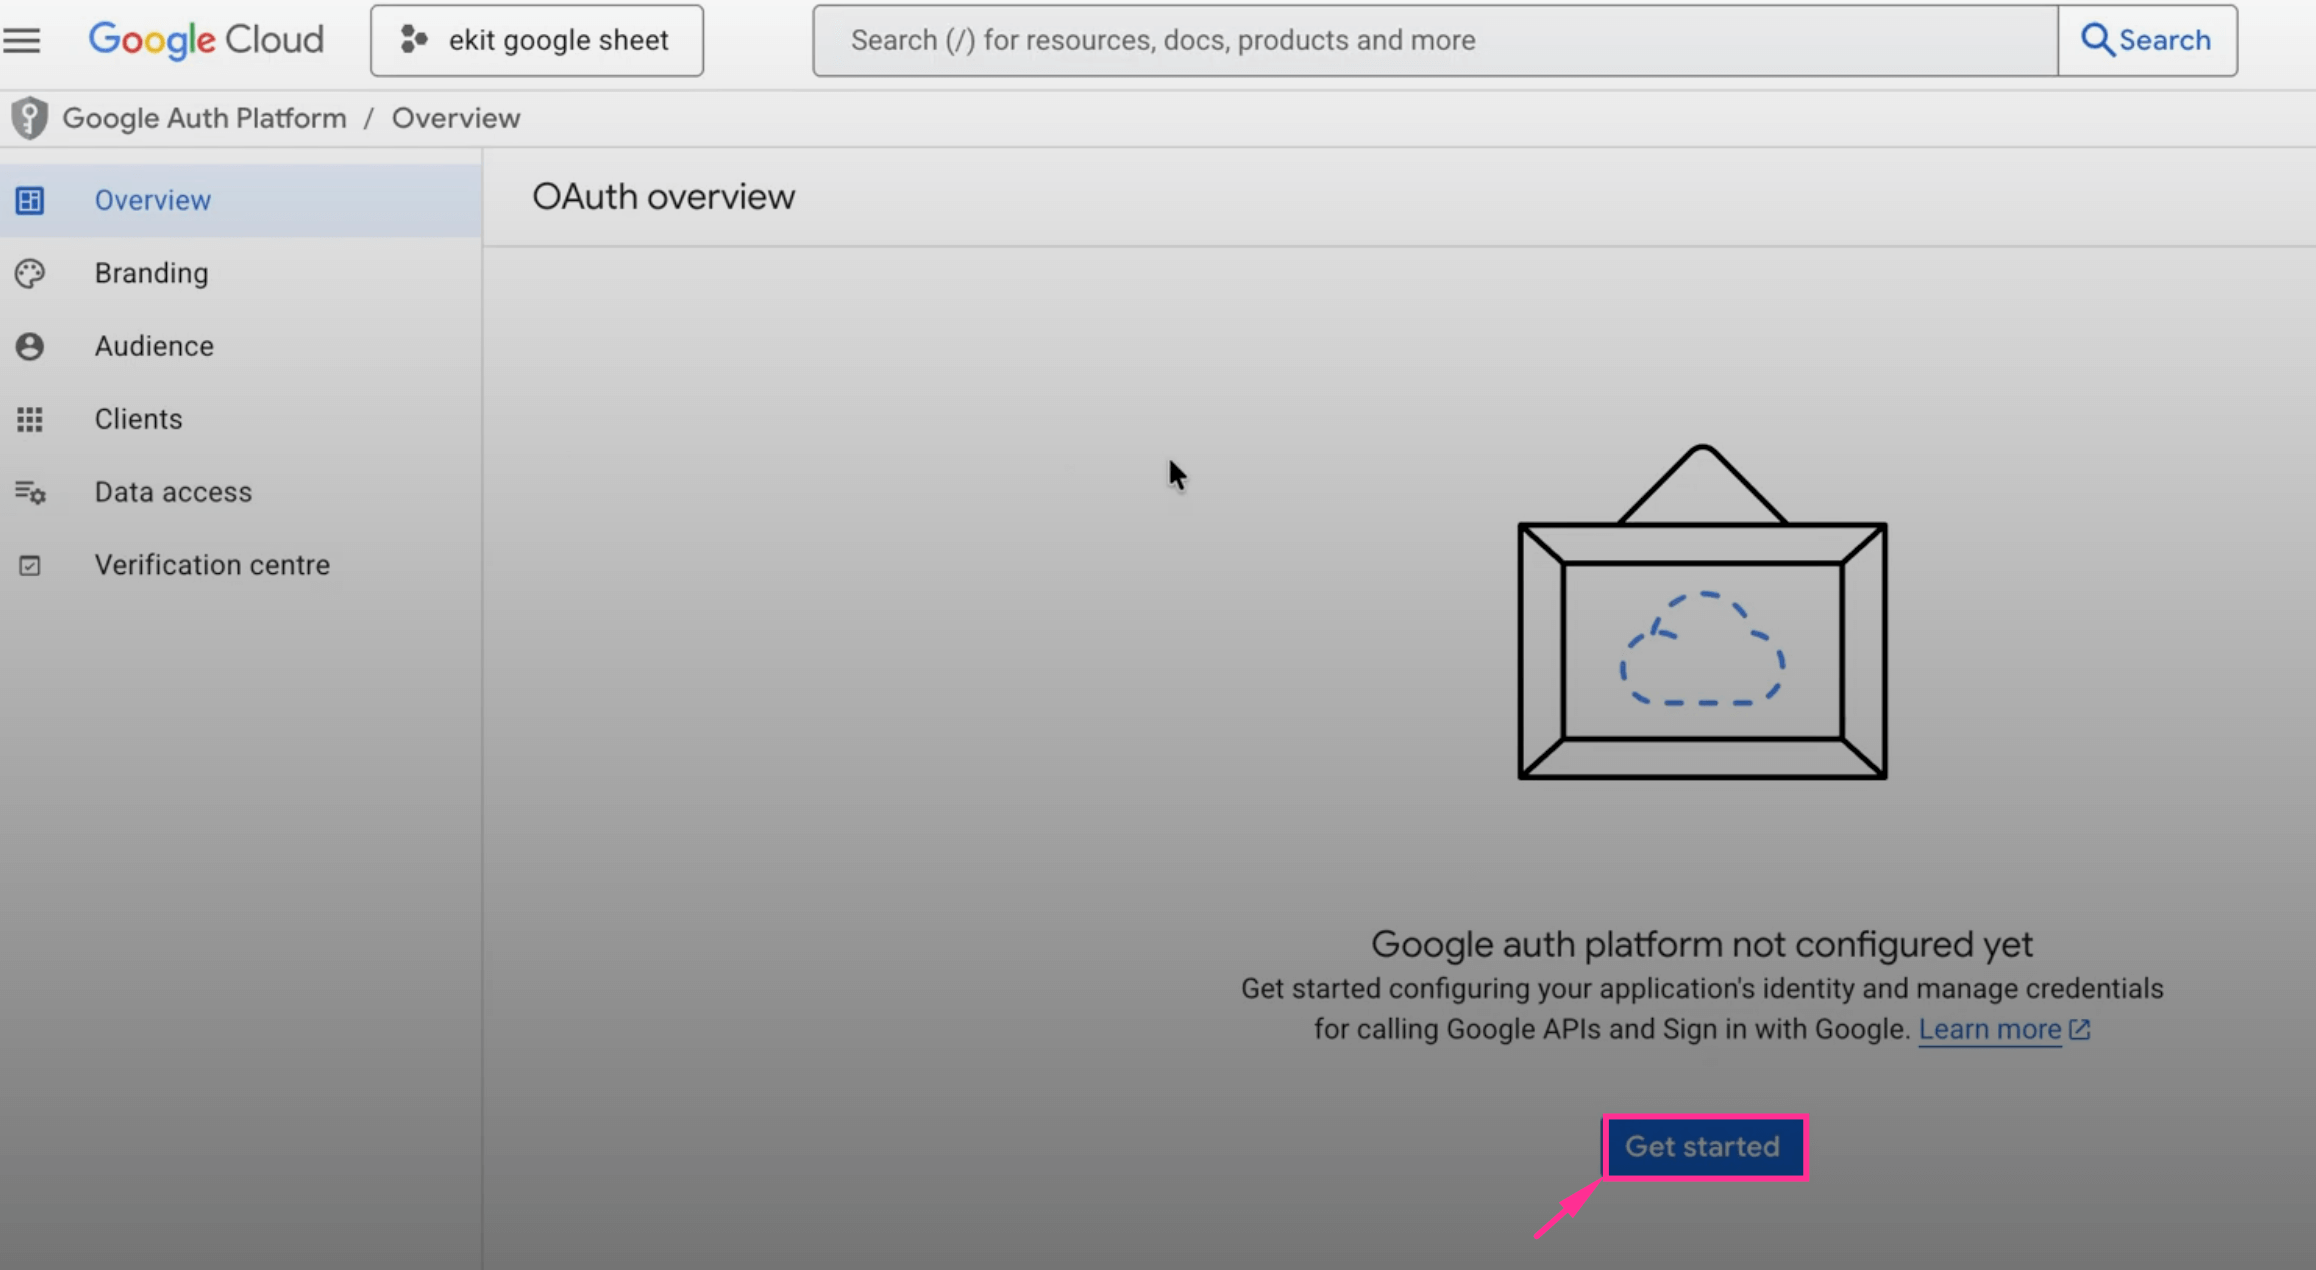Image resolution: width=2316 pixels, height=1270 pixels.
Task: Click the magnifying glass search icon
Action: (x=2096, y=40)
